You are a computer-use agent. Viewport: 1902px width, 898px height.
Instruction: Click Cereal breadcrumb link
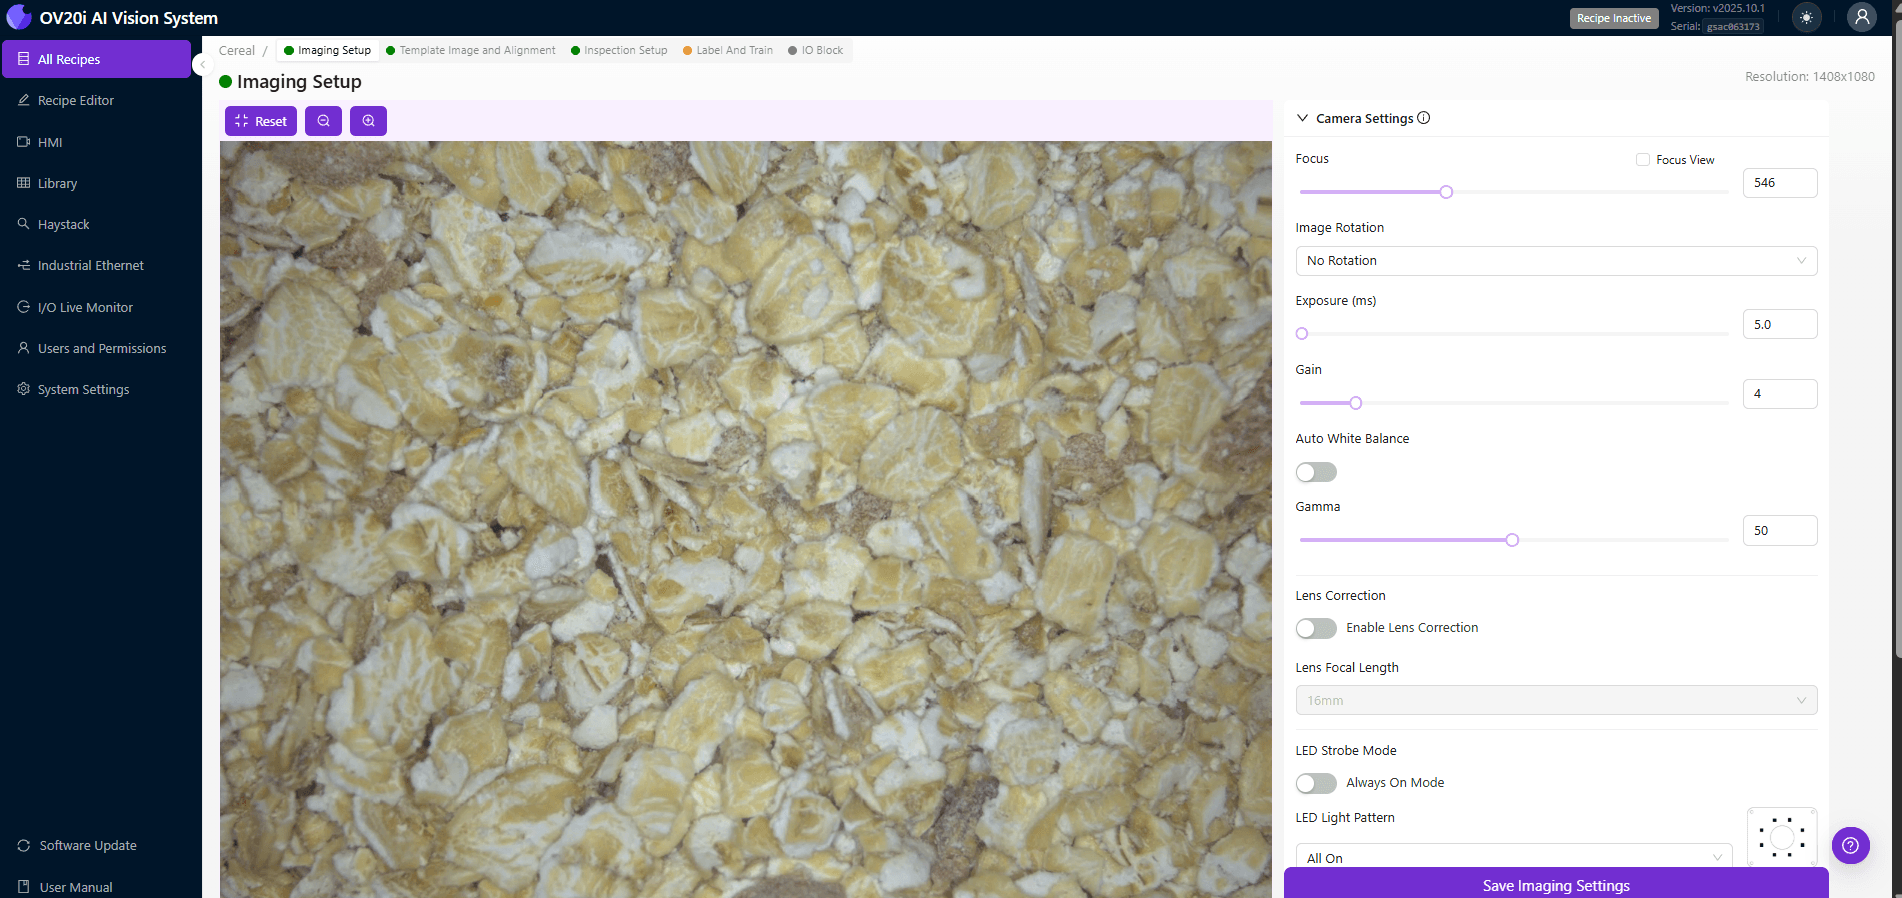coord(237,50)
